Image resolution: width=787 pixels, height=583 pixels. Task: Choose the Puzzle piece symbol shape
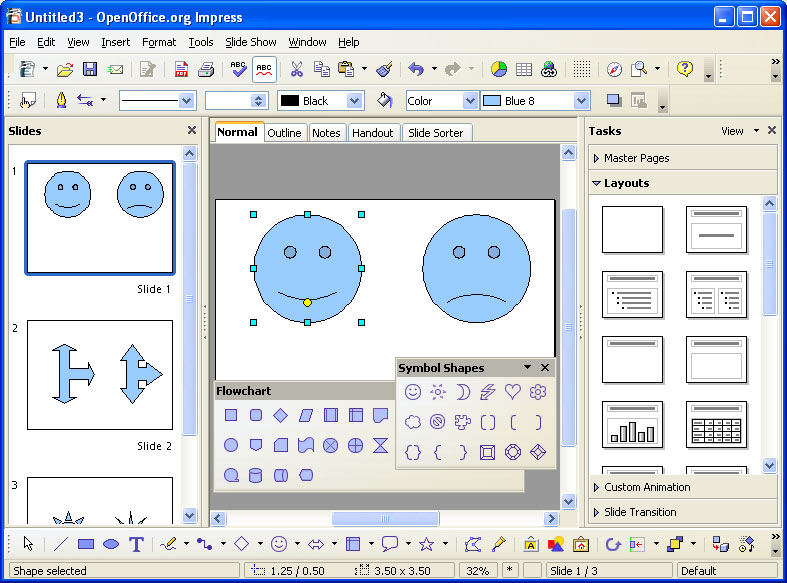point(463,422)
